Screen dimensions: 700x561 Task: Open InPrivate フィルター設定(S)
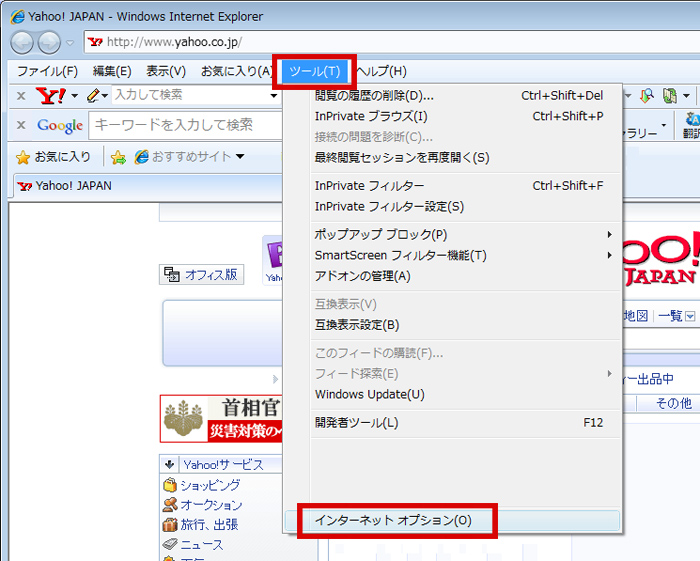(453, 207)
